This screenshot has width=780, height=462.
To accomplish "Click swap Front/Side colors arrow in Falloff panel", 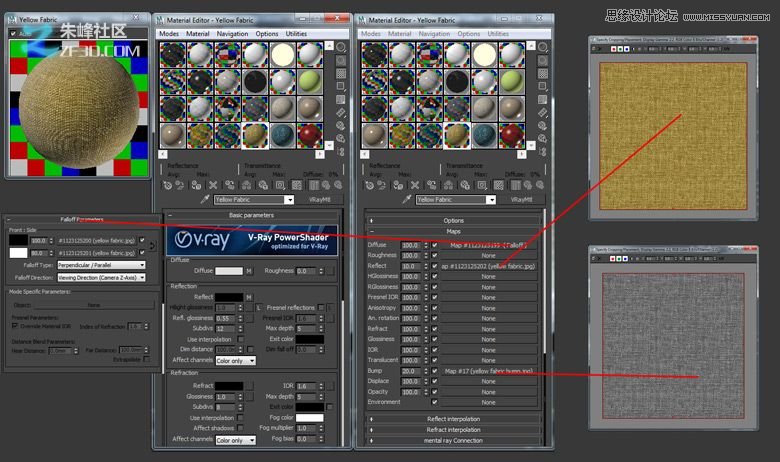I will [152, 246].
